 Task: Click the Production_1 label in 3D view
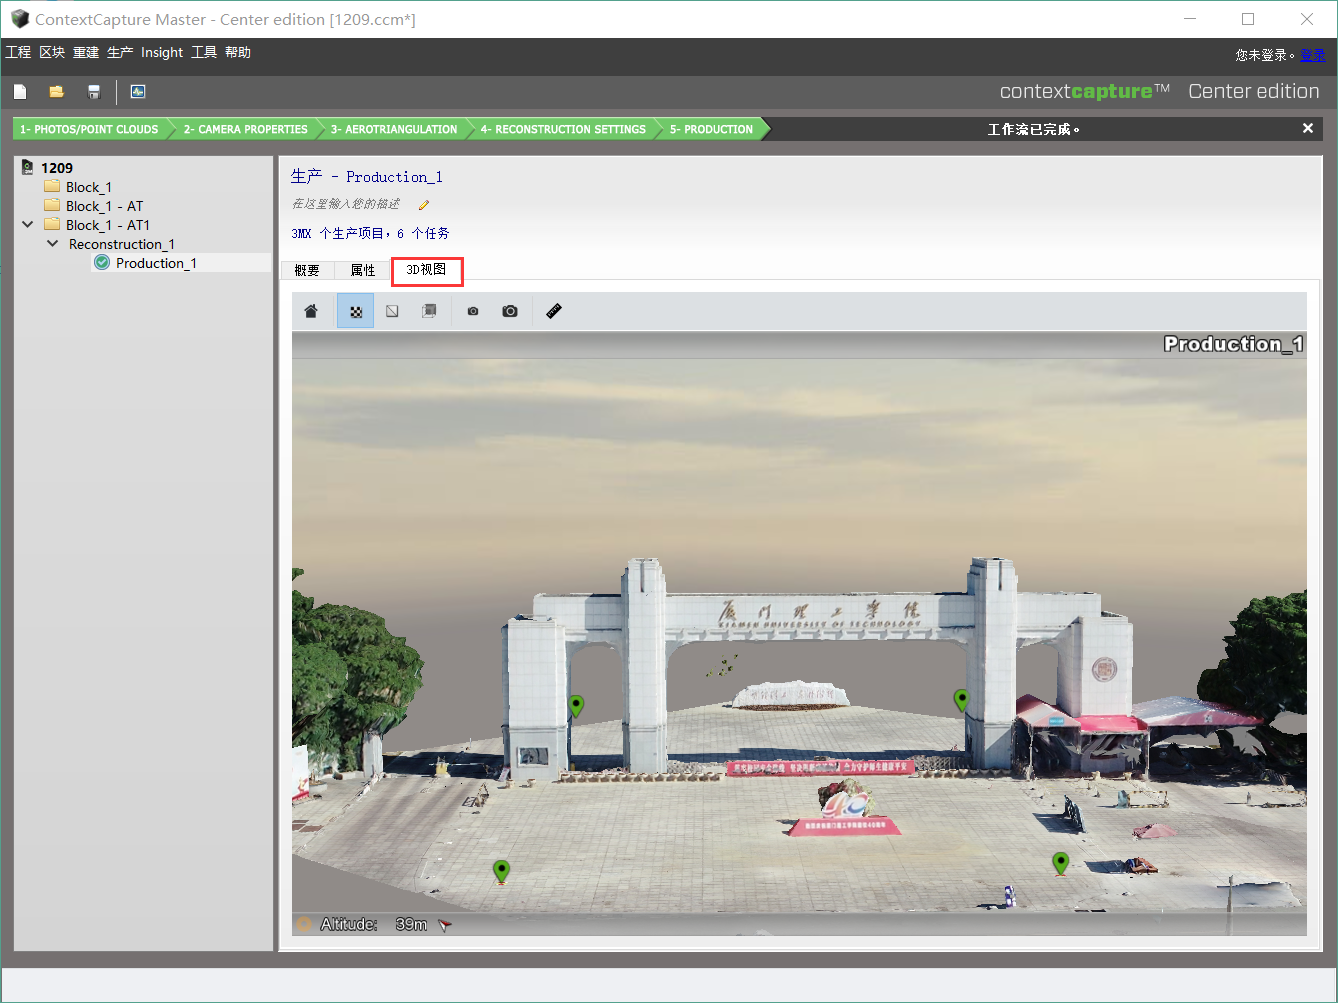[x=1233, y=344]
